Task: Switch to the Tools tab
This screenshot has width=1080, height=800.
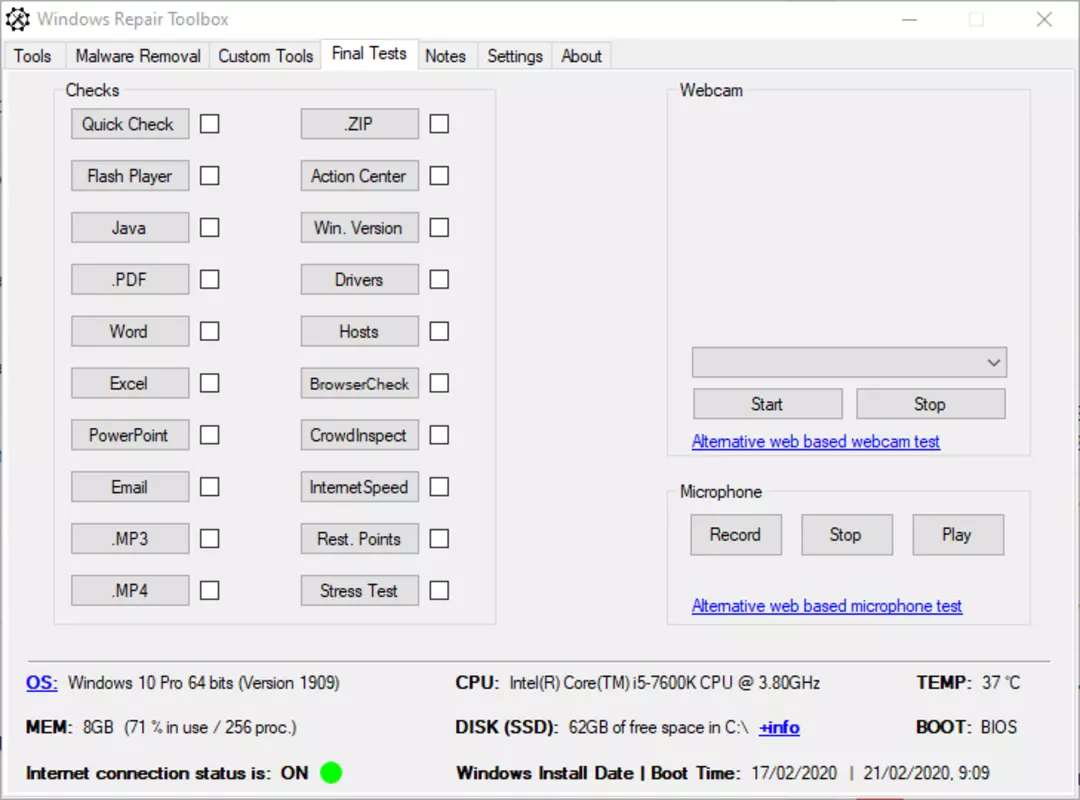Action: (32, 56)
